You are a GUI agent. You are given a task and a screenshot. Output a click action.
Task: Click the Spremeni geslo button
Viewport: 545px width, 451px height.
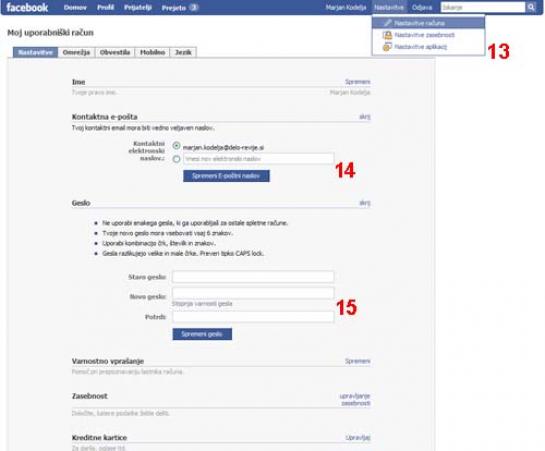pyautogui.click(x=202, y=334)
